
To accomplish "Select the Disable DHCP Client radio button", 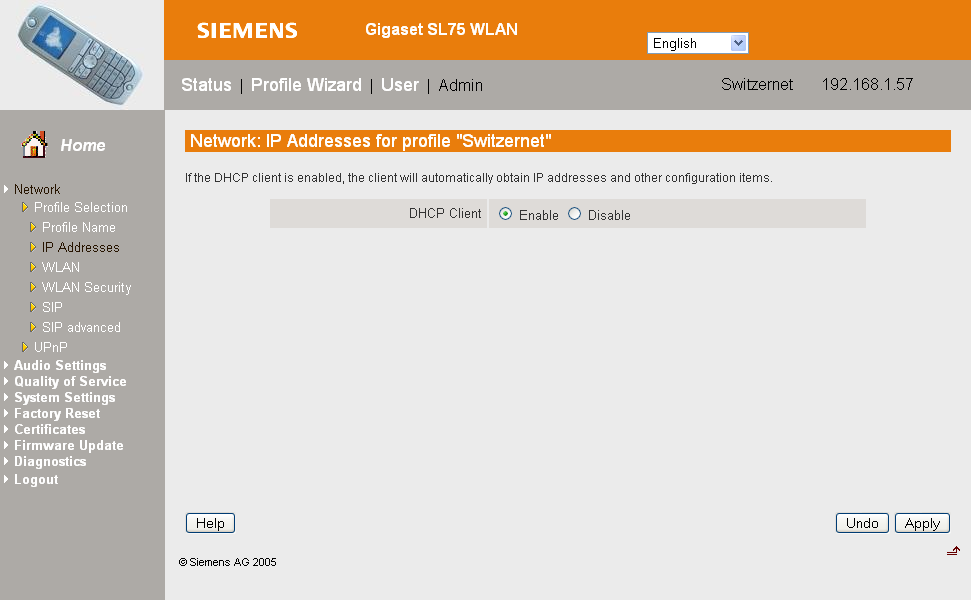I will click(575, 214).
